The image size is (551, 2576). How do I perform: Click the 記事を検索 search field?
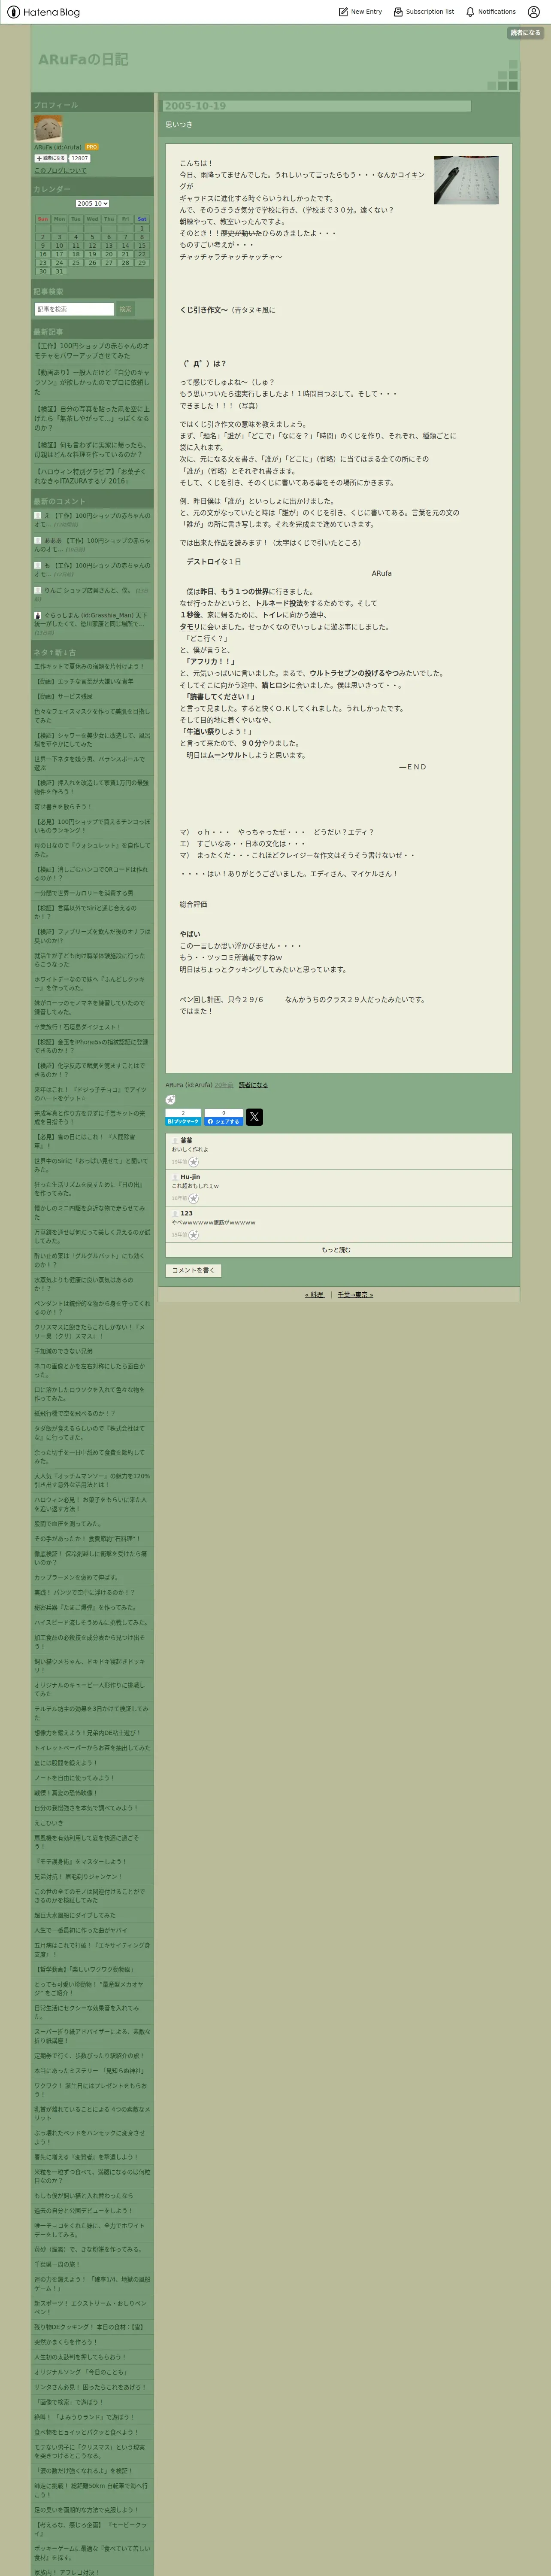pos(74,309)
